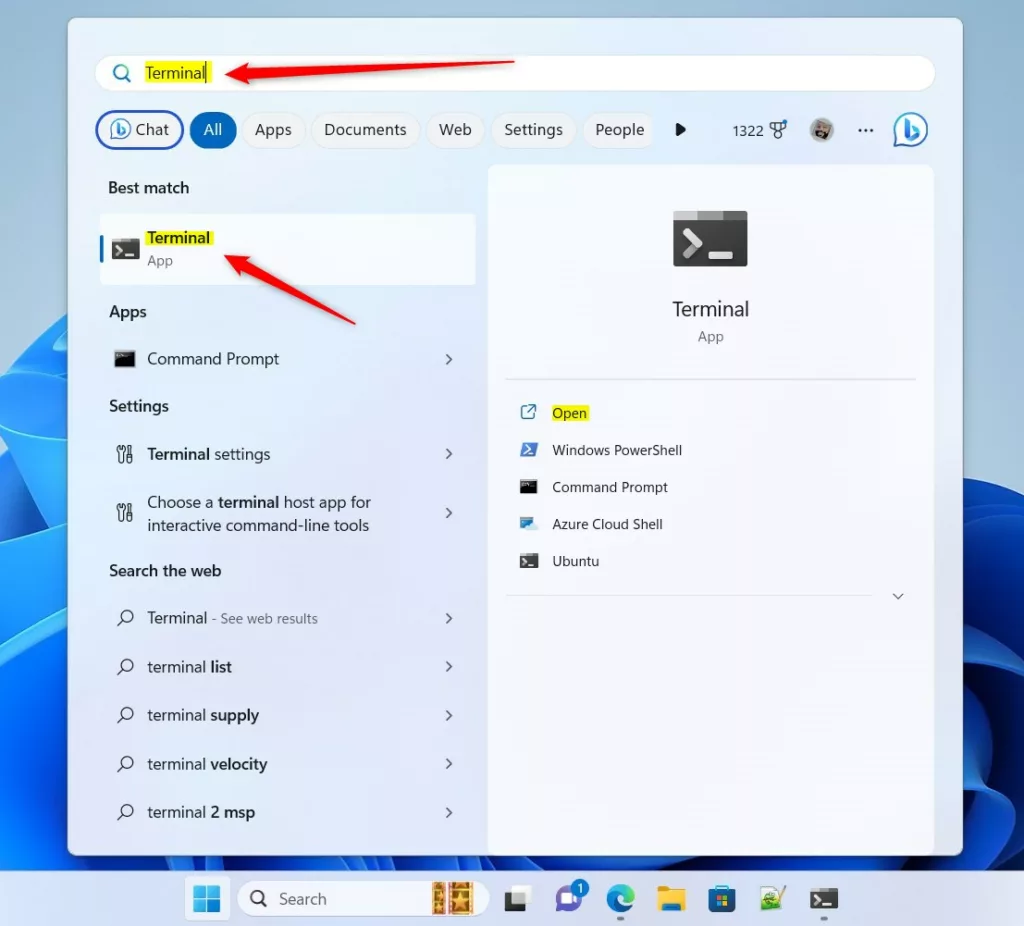The image size is (1024, 926).
Task: Open Task View from the taskbar
Action: pyautogui.click(x=518, y=899)
